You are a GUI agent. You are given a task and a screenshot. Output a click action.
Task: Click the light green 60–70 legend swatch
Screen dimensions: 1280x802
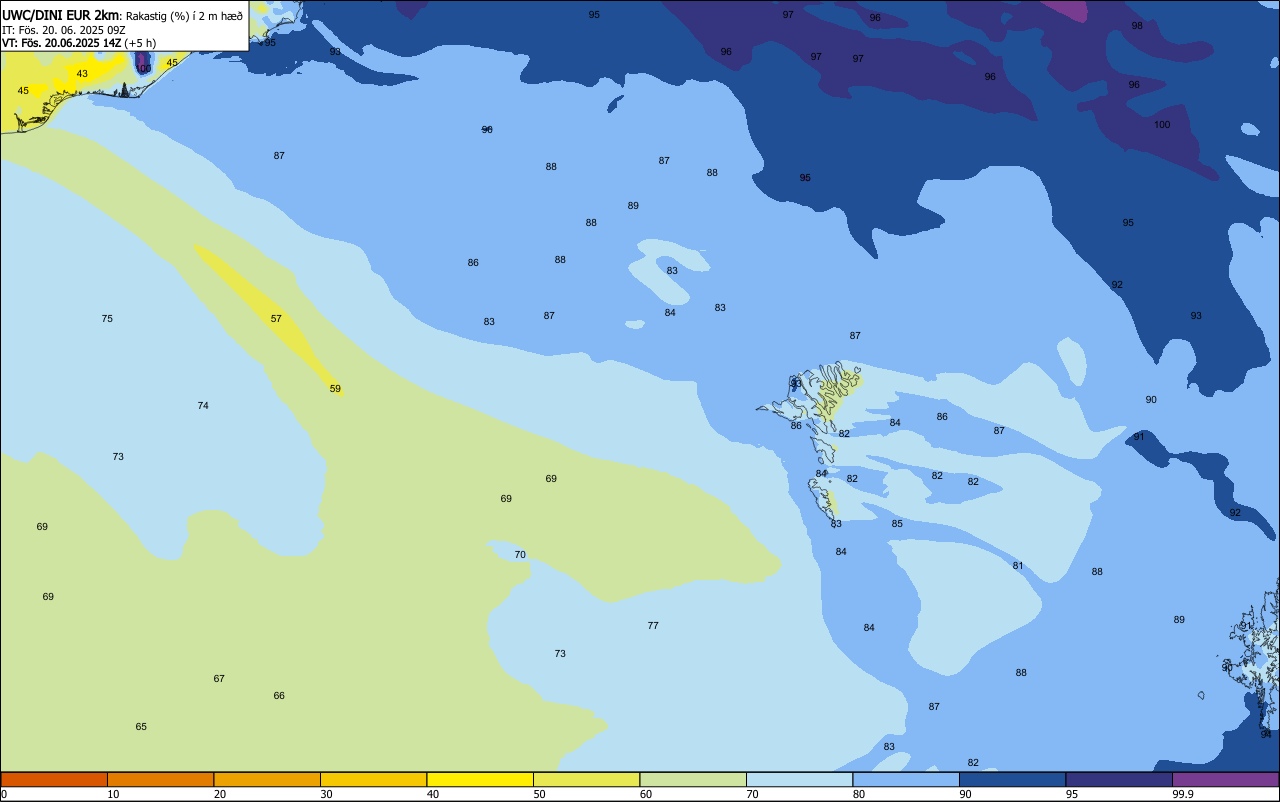point(693,779)
